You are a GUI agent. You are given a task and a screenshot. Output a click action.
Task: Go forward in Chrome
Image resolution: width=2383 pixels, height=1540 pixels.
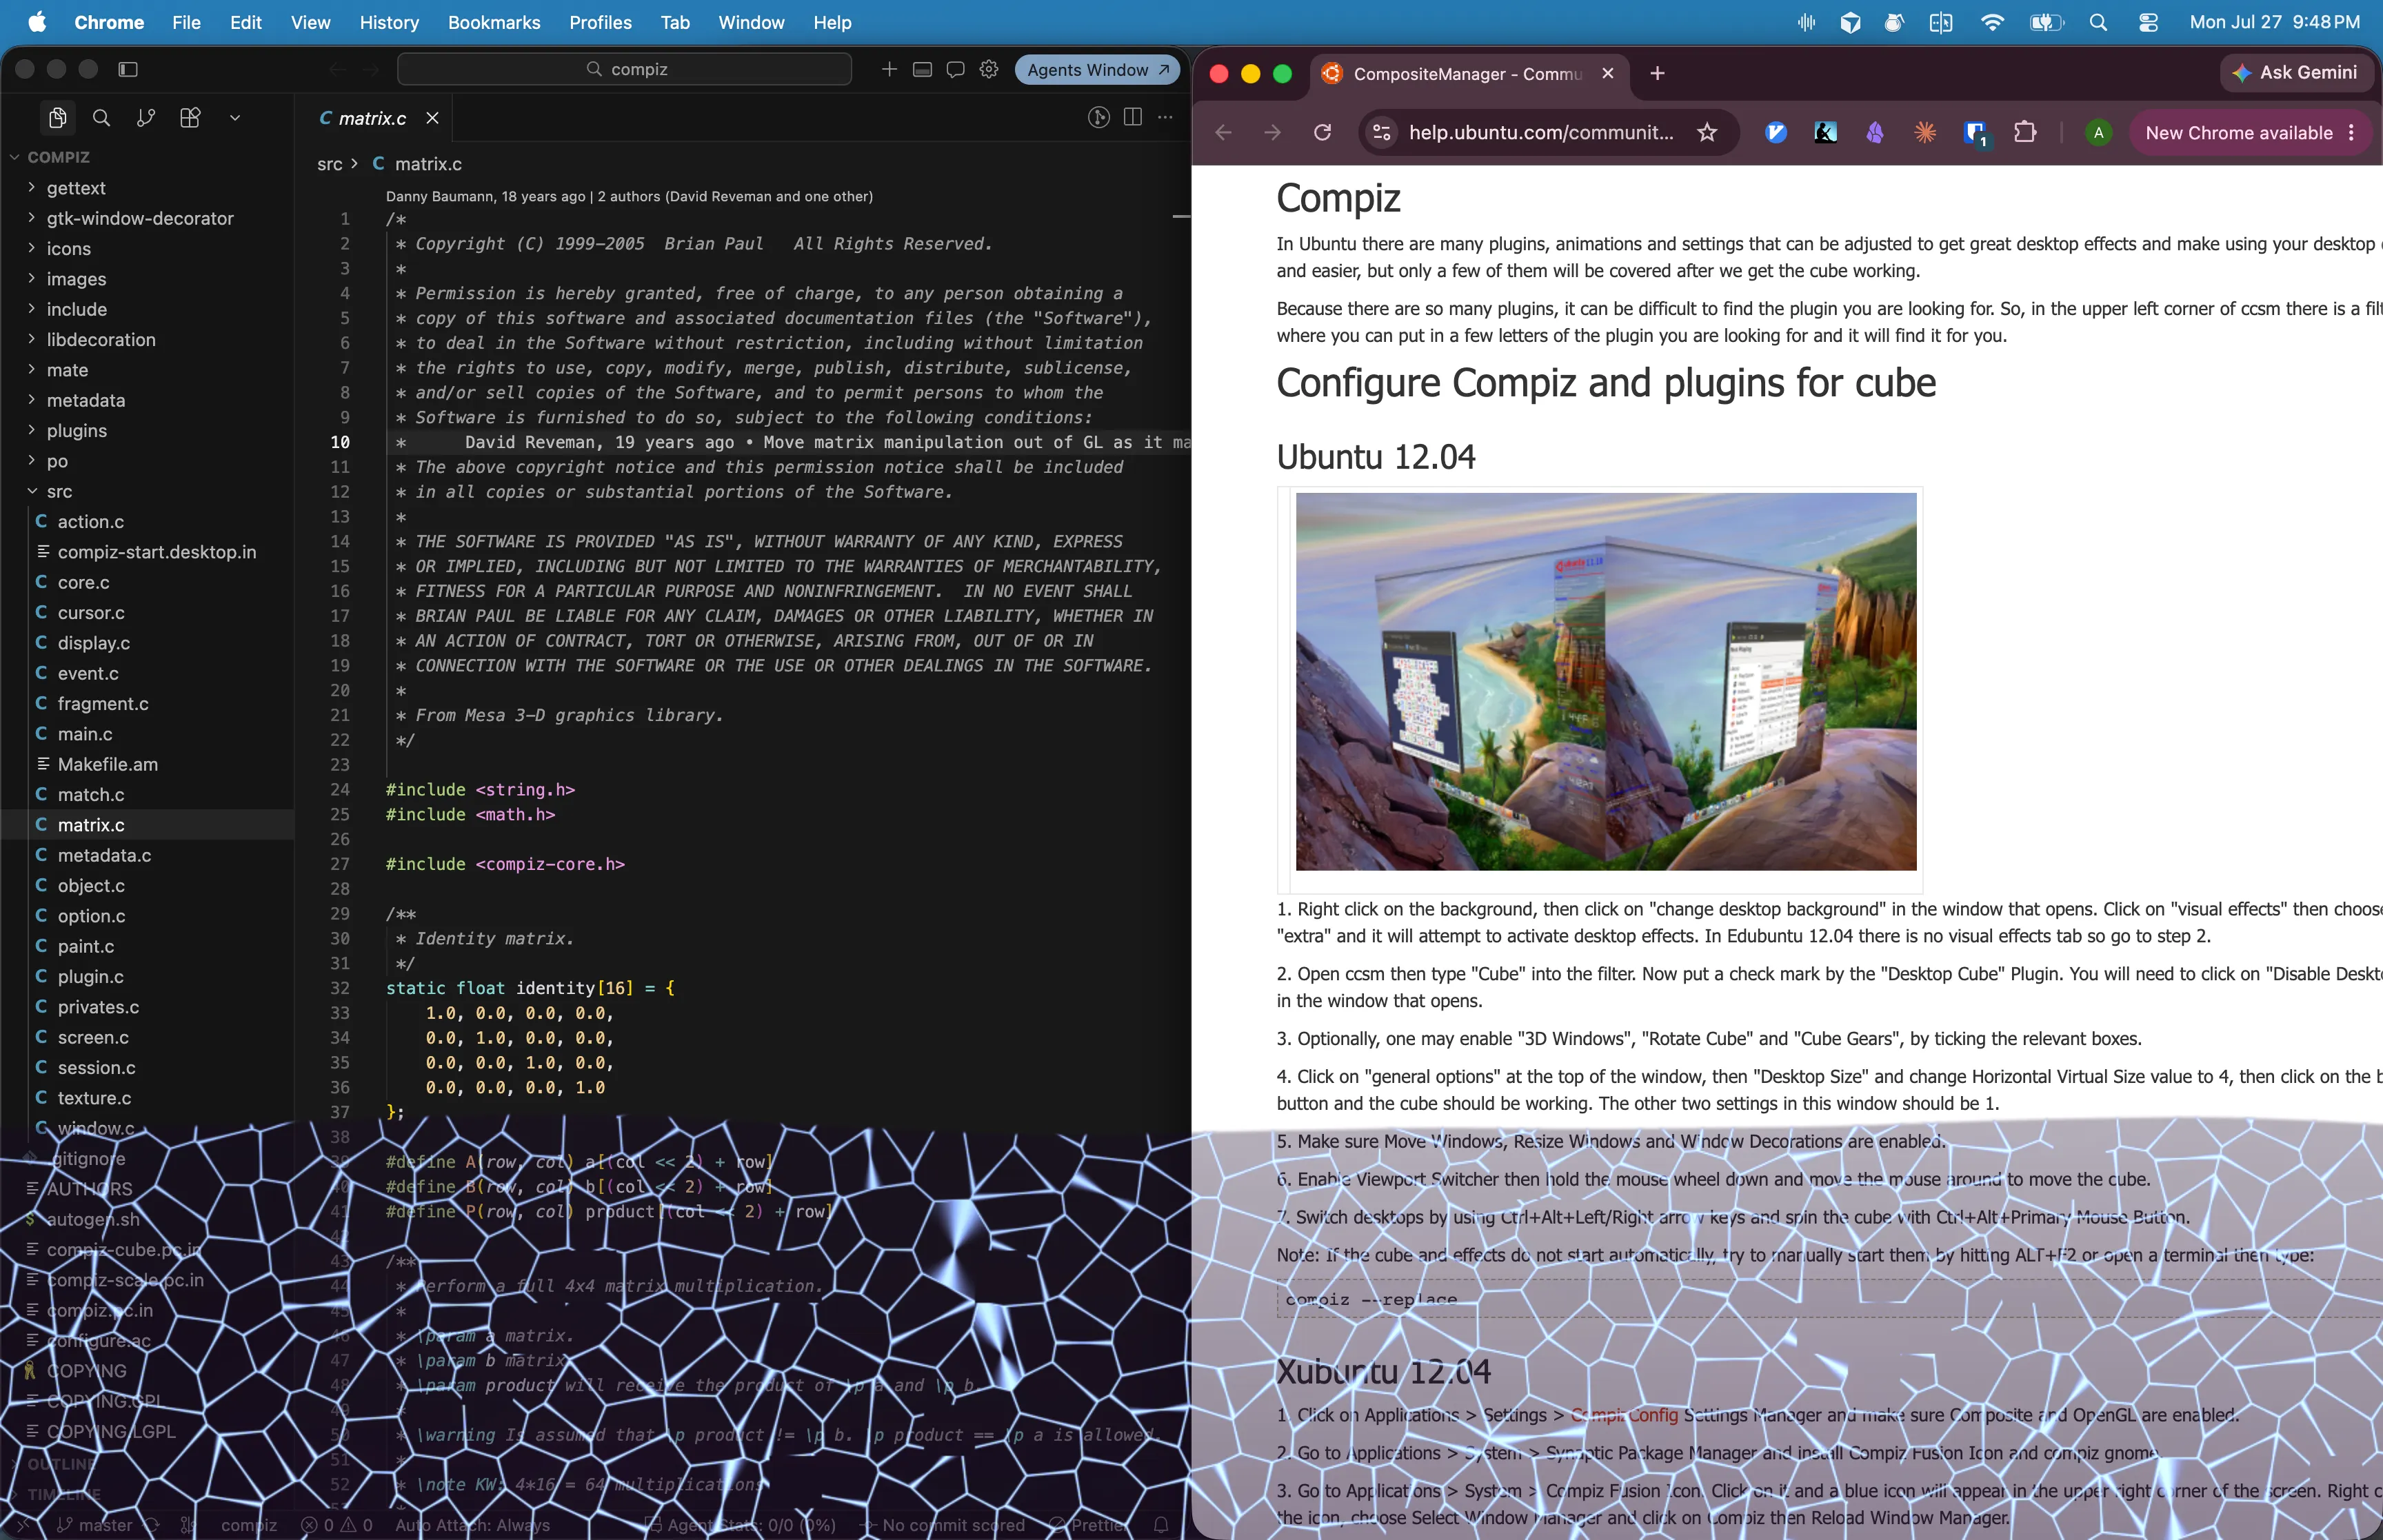[1272, 133]
